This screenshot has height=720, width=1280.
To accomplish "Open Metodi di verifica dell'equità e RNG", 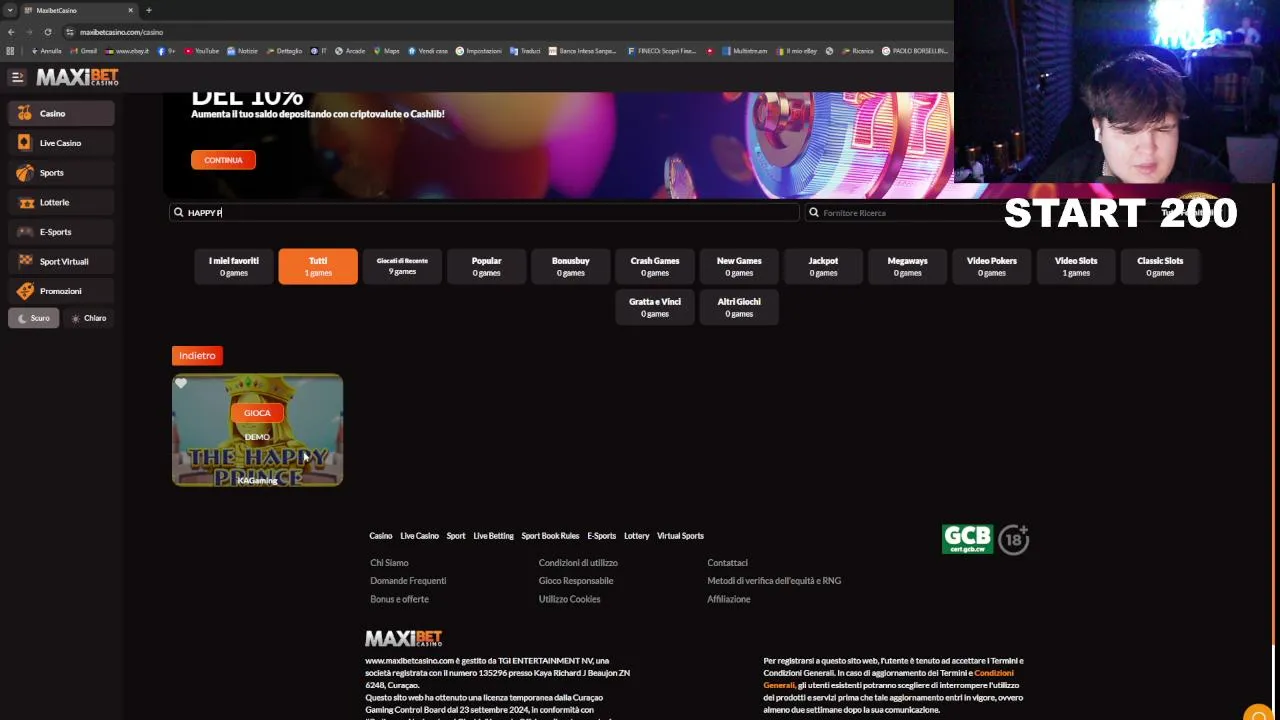I will click(x=774, y=581).
